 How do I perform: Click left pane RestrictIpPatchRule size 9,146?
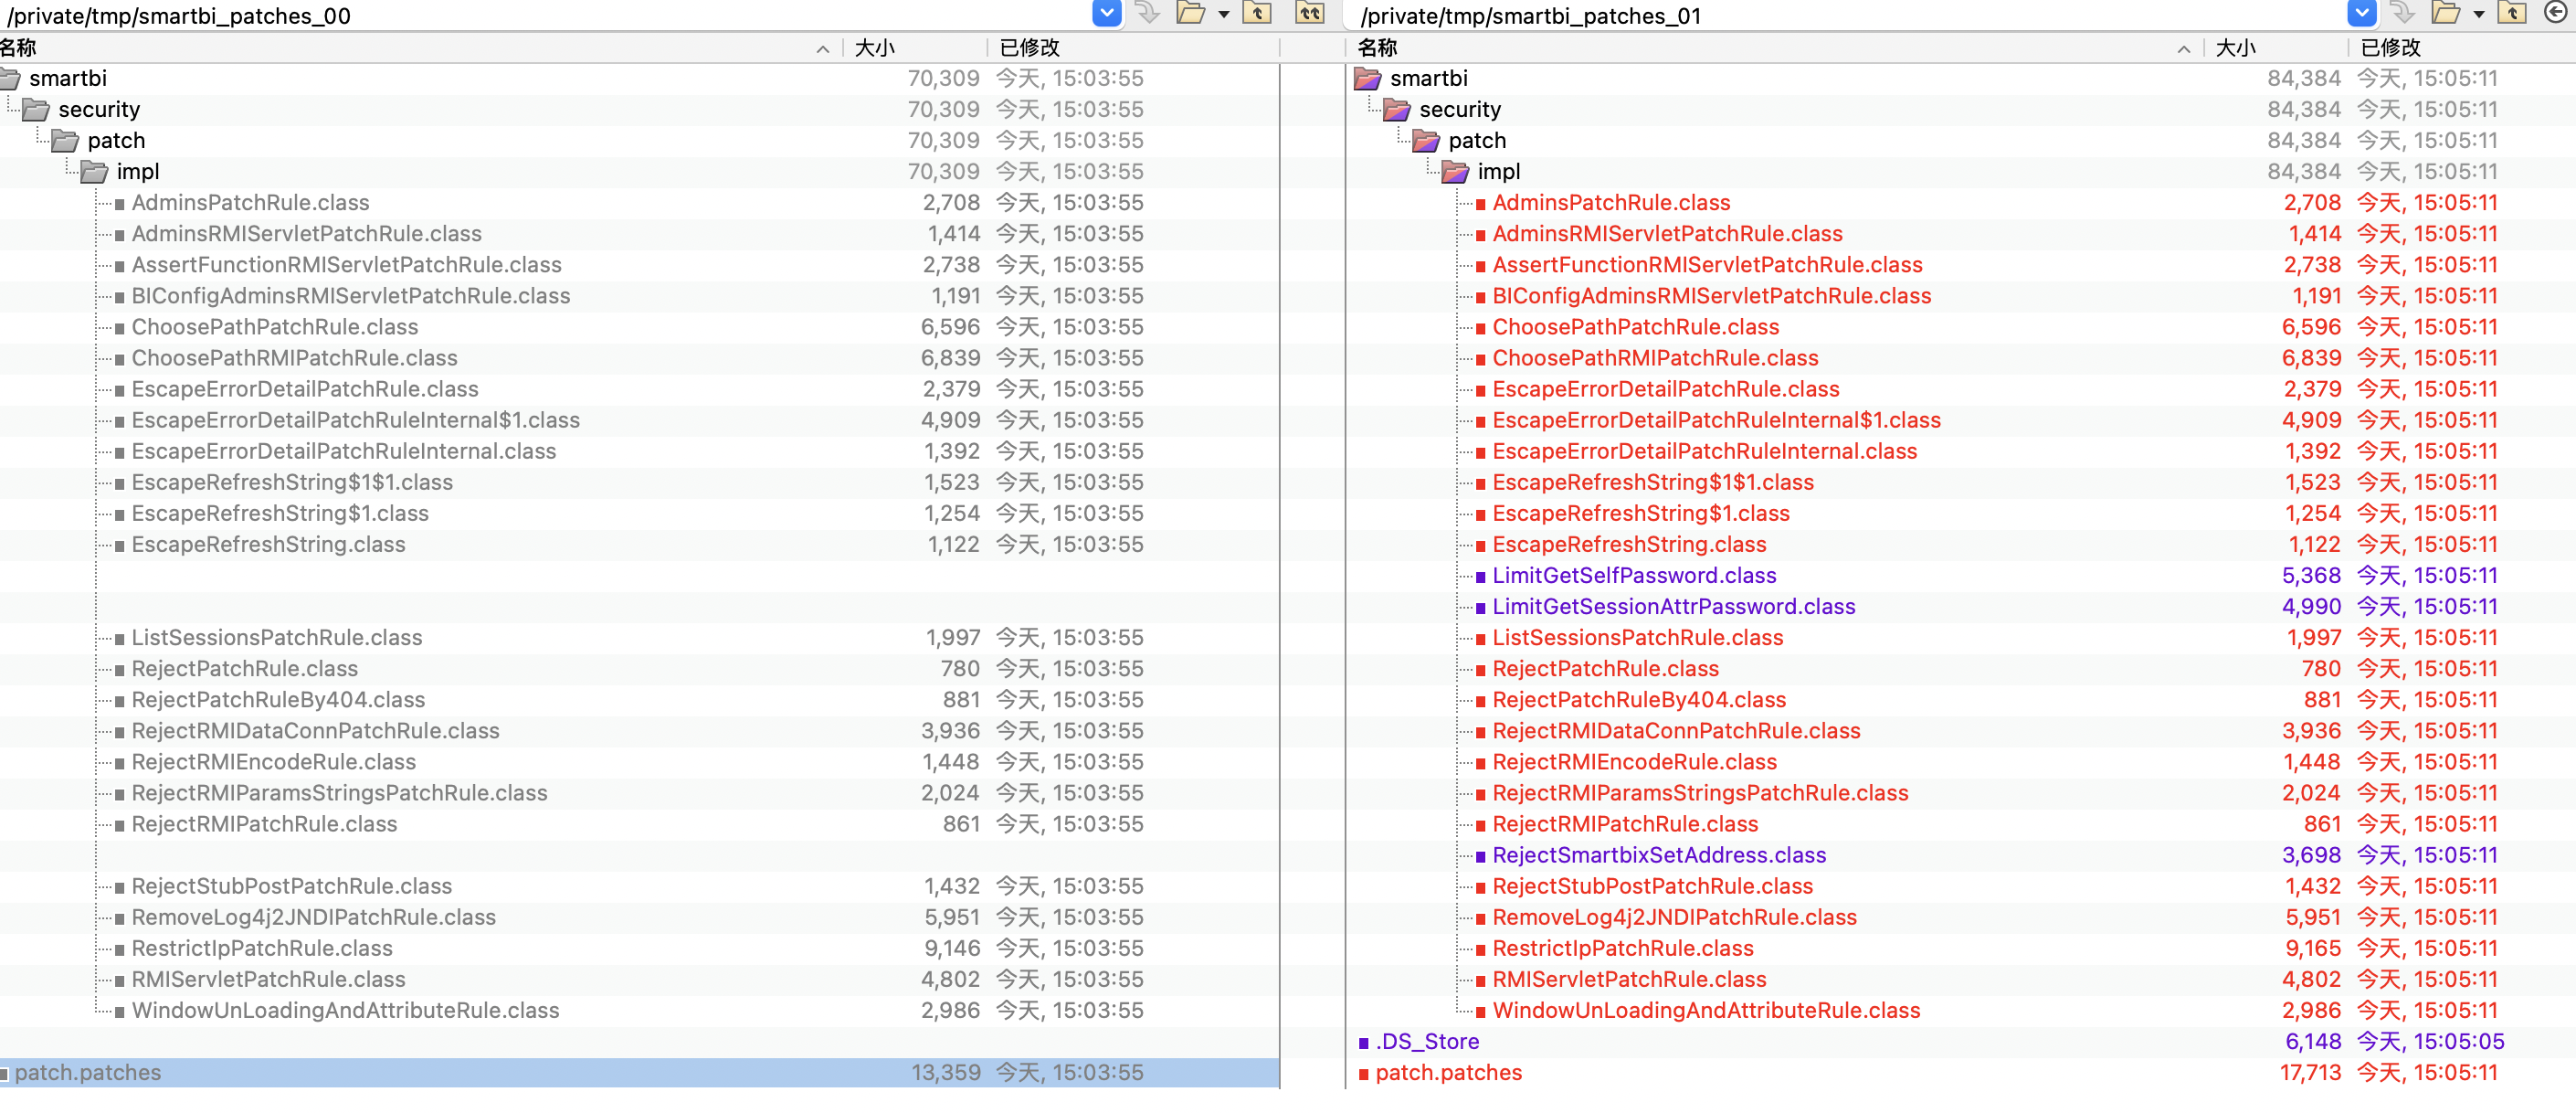[x=951, y=948]
